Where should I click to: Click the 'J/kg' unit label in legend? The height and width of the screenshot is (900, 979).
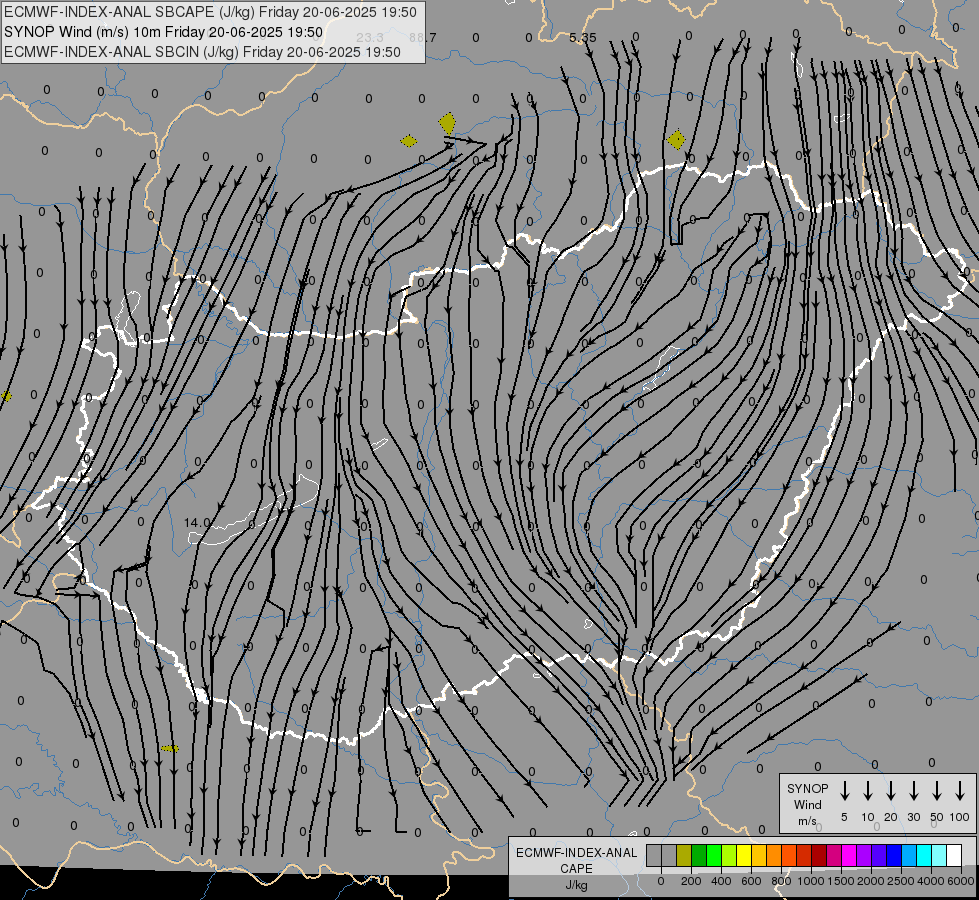click(576, 885)
